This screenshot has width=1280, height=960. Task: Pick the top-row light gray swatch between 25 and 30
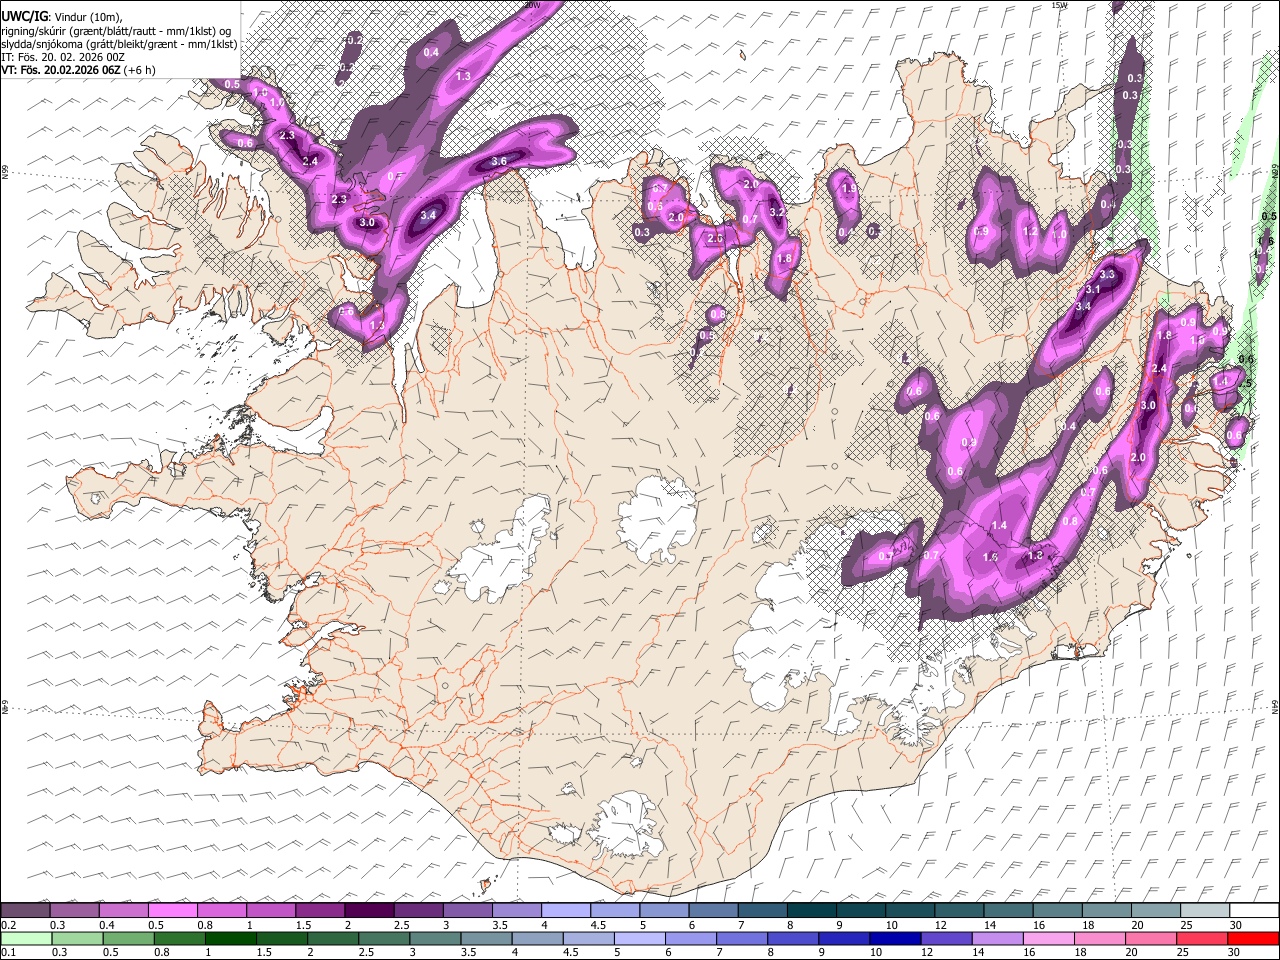click(1204, 911)
